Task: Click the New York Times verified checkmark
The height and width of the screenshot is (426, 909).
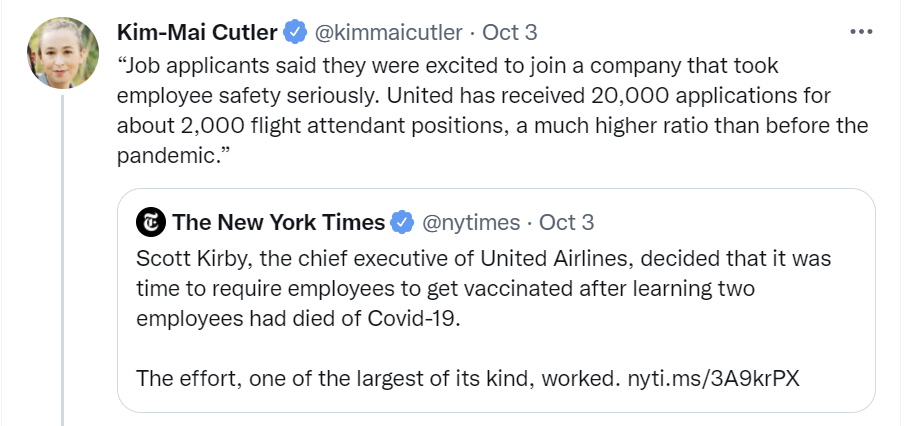Action: pyautogui.click(x=403, y=221)
